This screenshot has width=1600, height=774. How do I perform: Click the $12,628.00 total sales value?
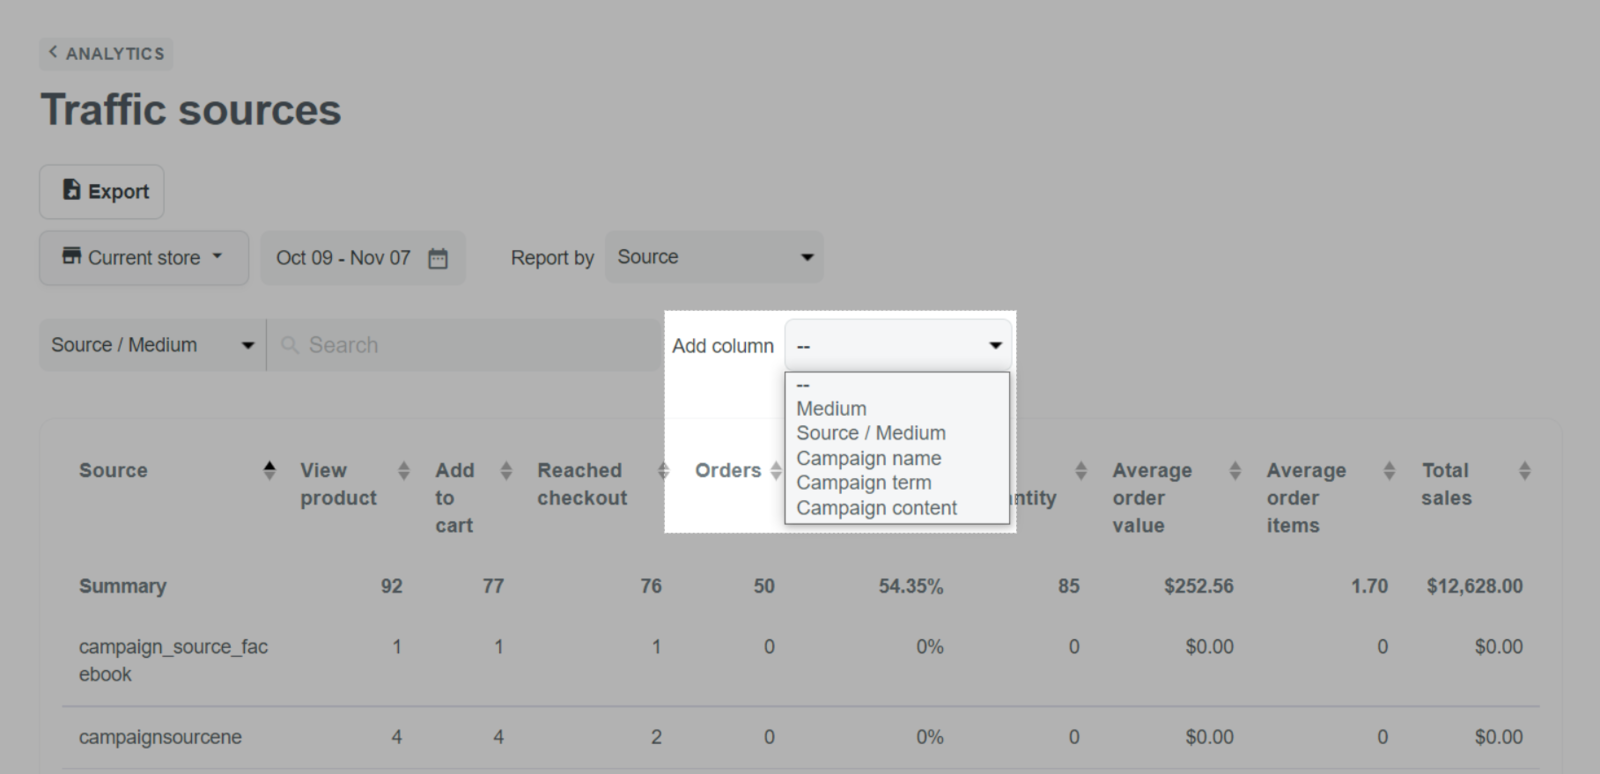pos(1475,586)
